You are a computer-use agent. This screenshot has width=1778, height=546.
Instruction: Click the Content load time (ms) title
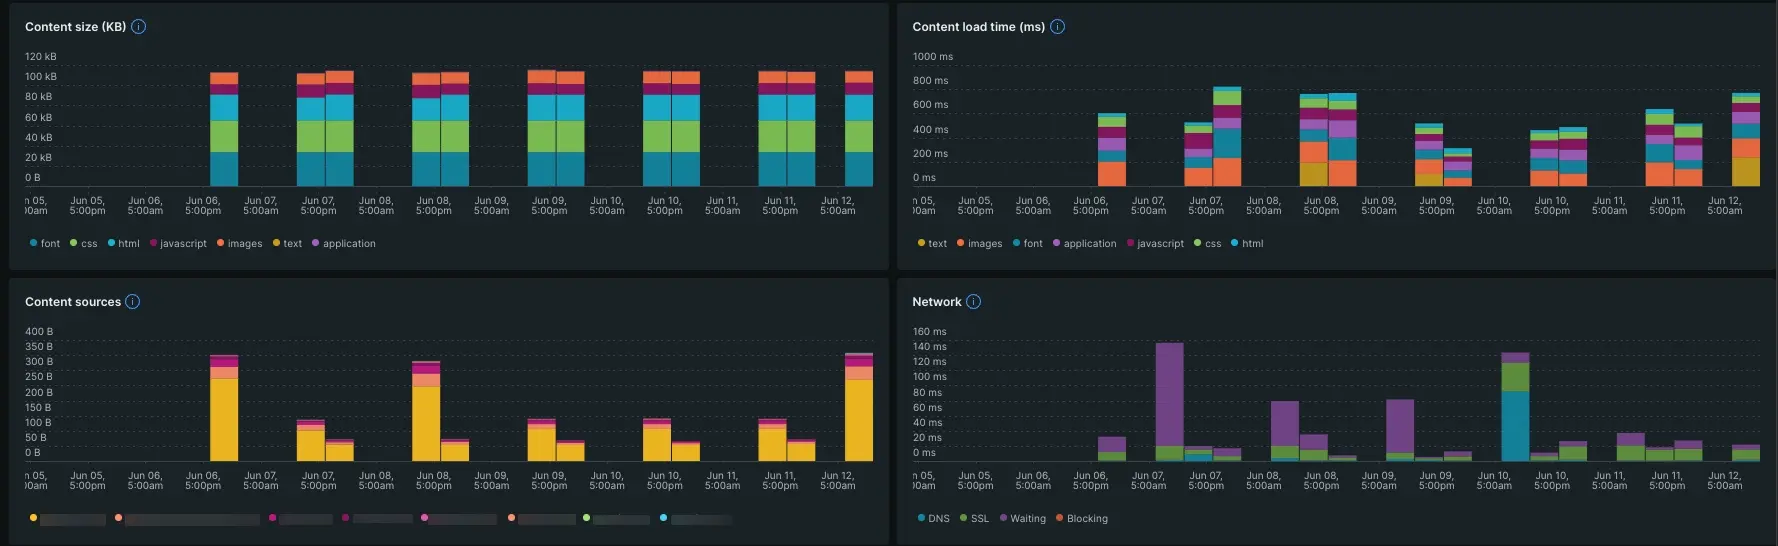tap(978, 27)
